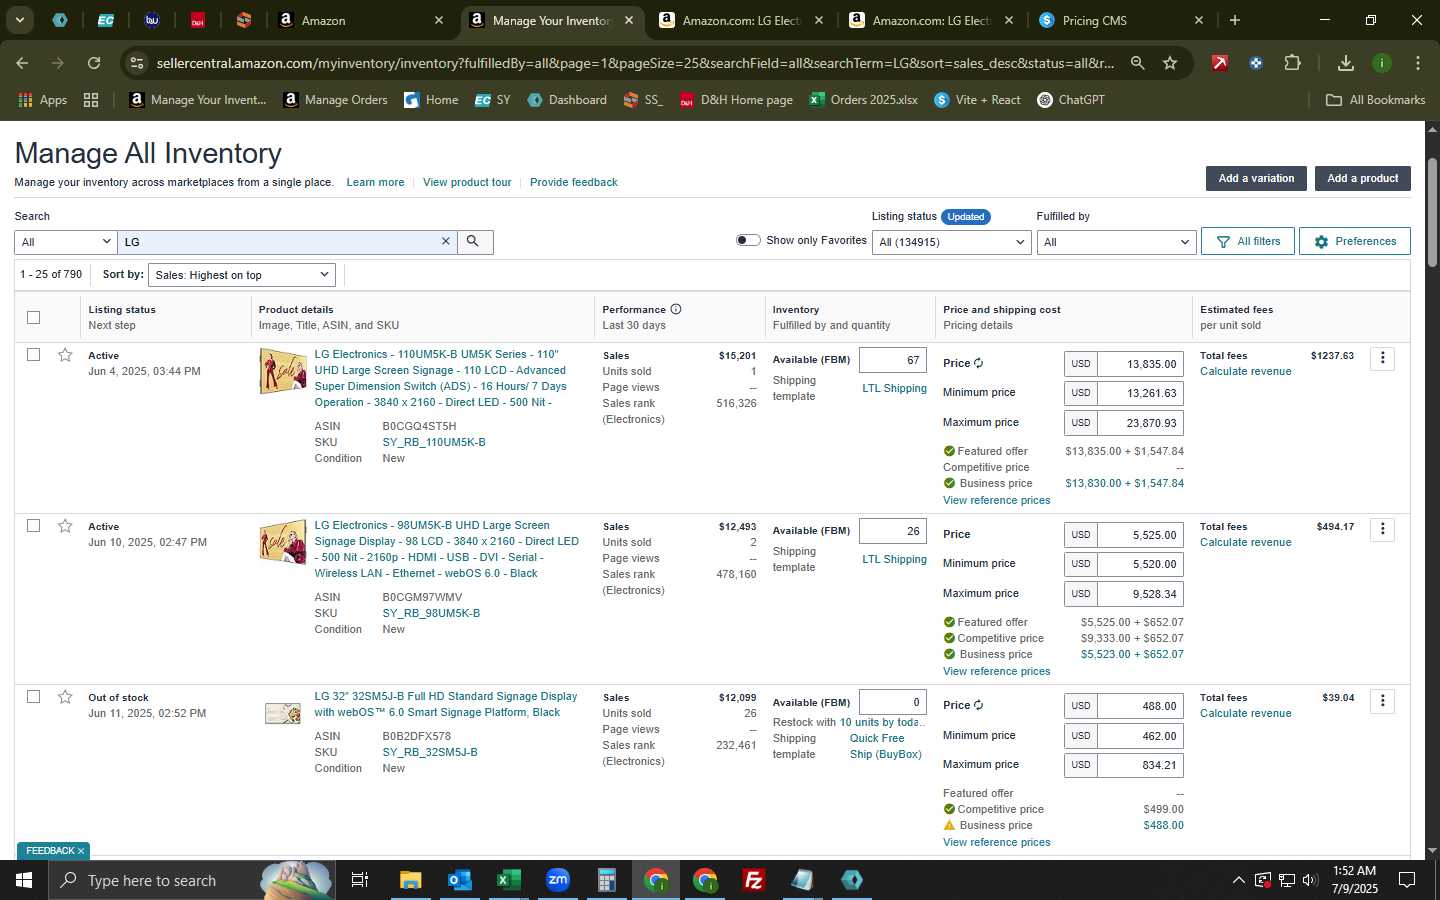The height and width of the screenshot is (900, 1440).
Task: Click the search magnifier button beside LG
Action: pyautogui.click(x=474, y=242)
